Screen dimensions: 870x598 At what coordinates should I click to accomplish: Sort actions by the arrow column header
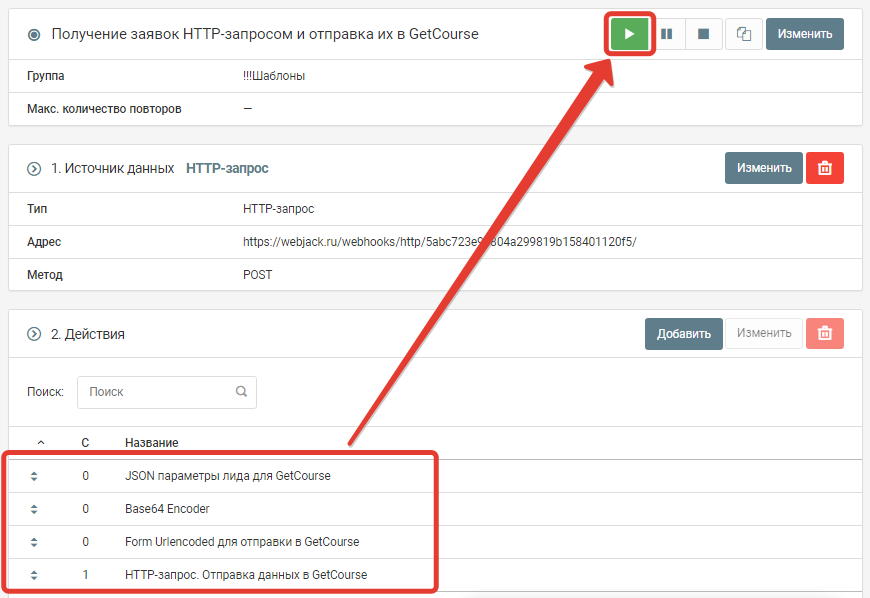tap(41, 442)
